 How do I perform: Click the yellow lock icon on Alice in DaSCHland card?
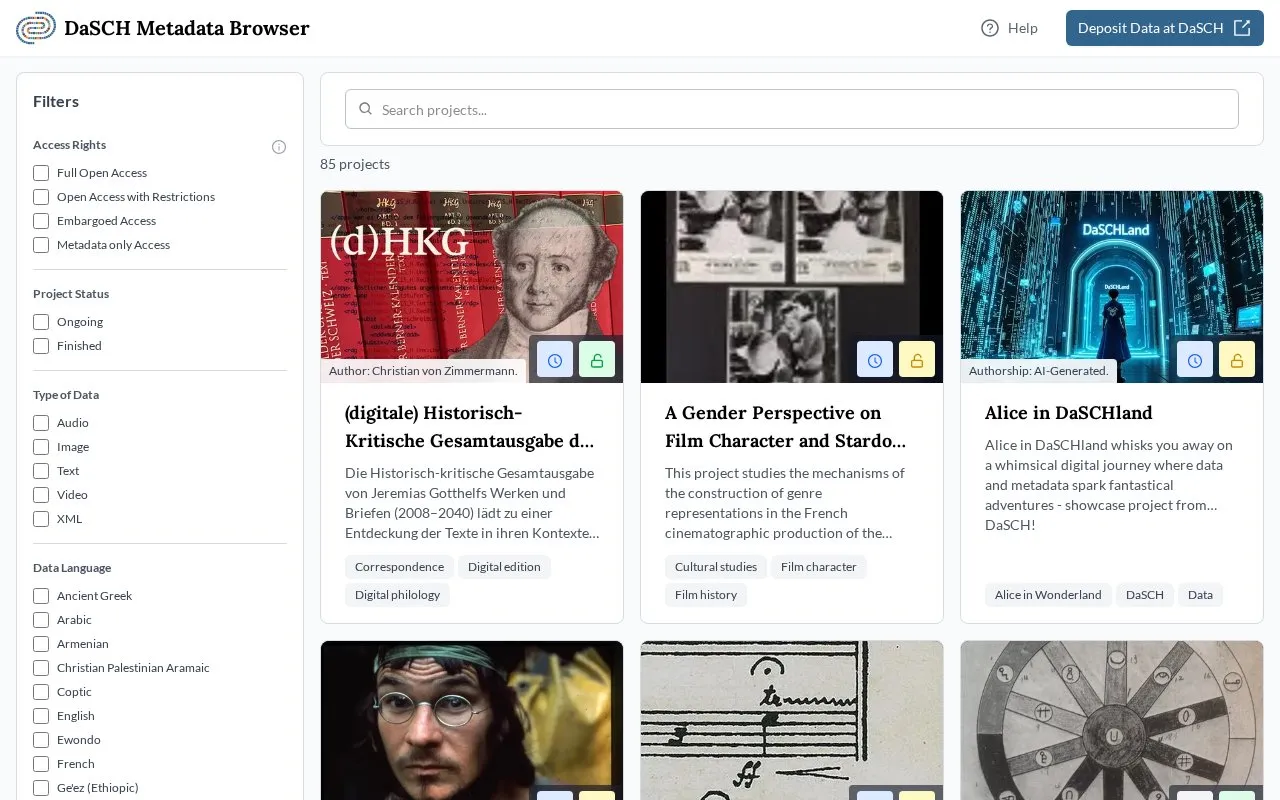1237,360
